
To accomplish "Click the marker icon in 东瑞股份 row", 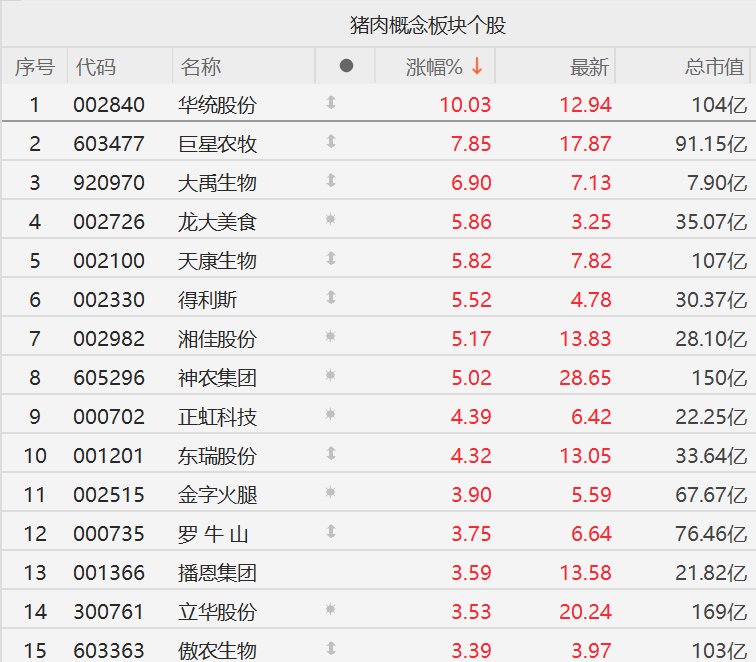I will 331,454.
